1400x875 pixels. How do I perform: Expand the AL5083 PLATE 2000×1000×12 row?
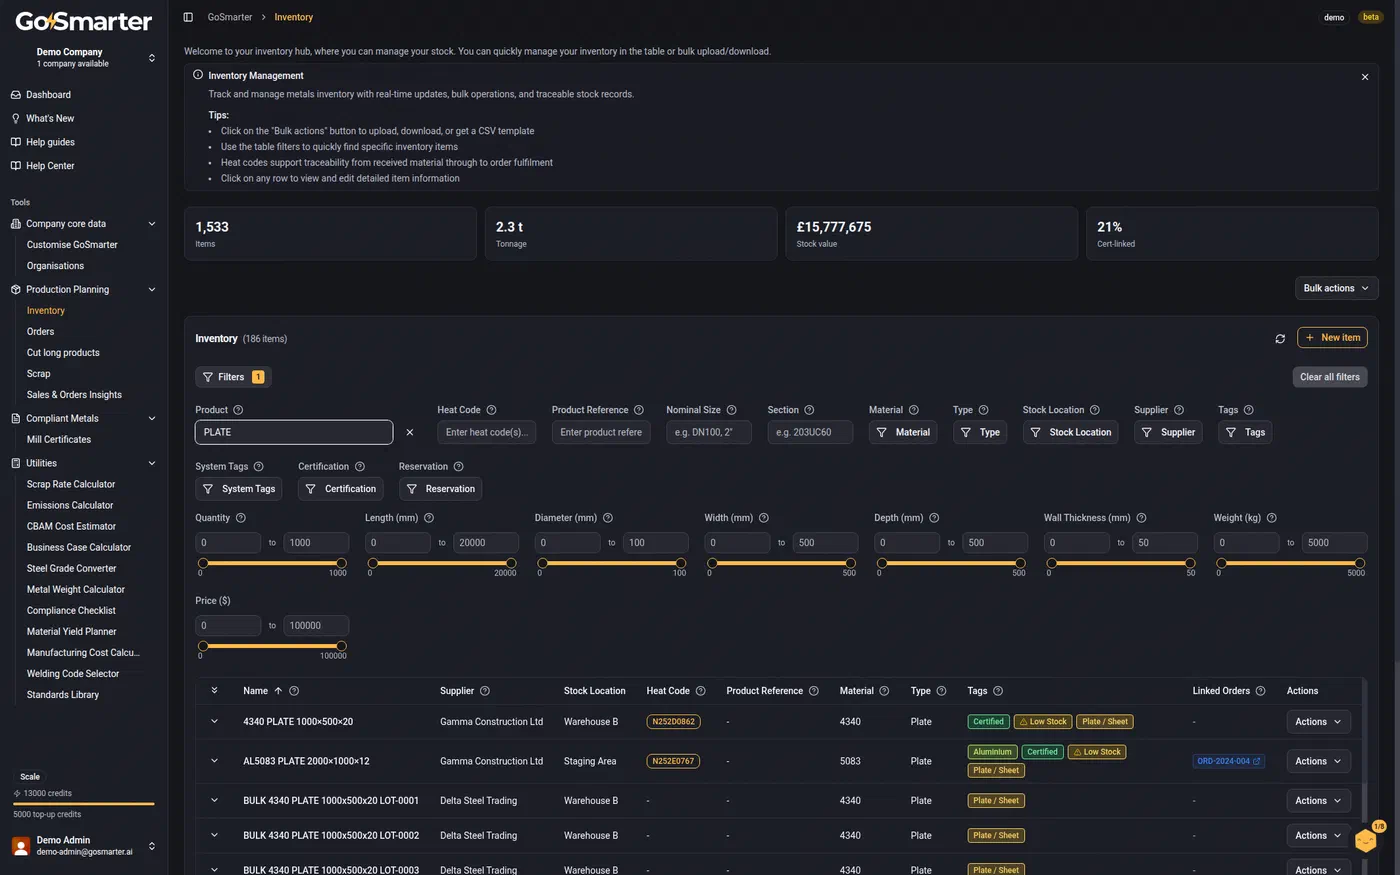tap(214, 761)
